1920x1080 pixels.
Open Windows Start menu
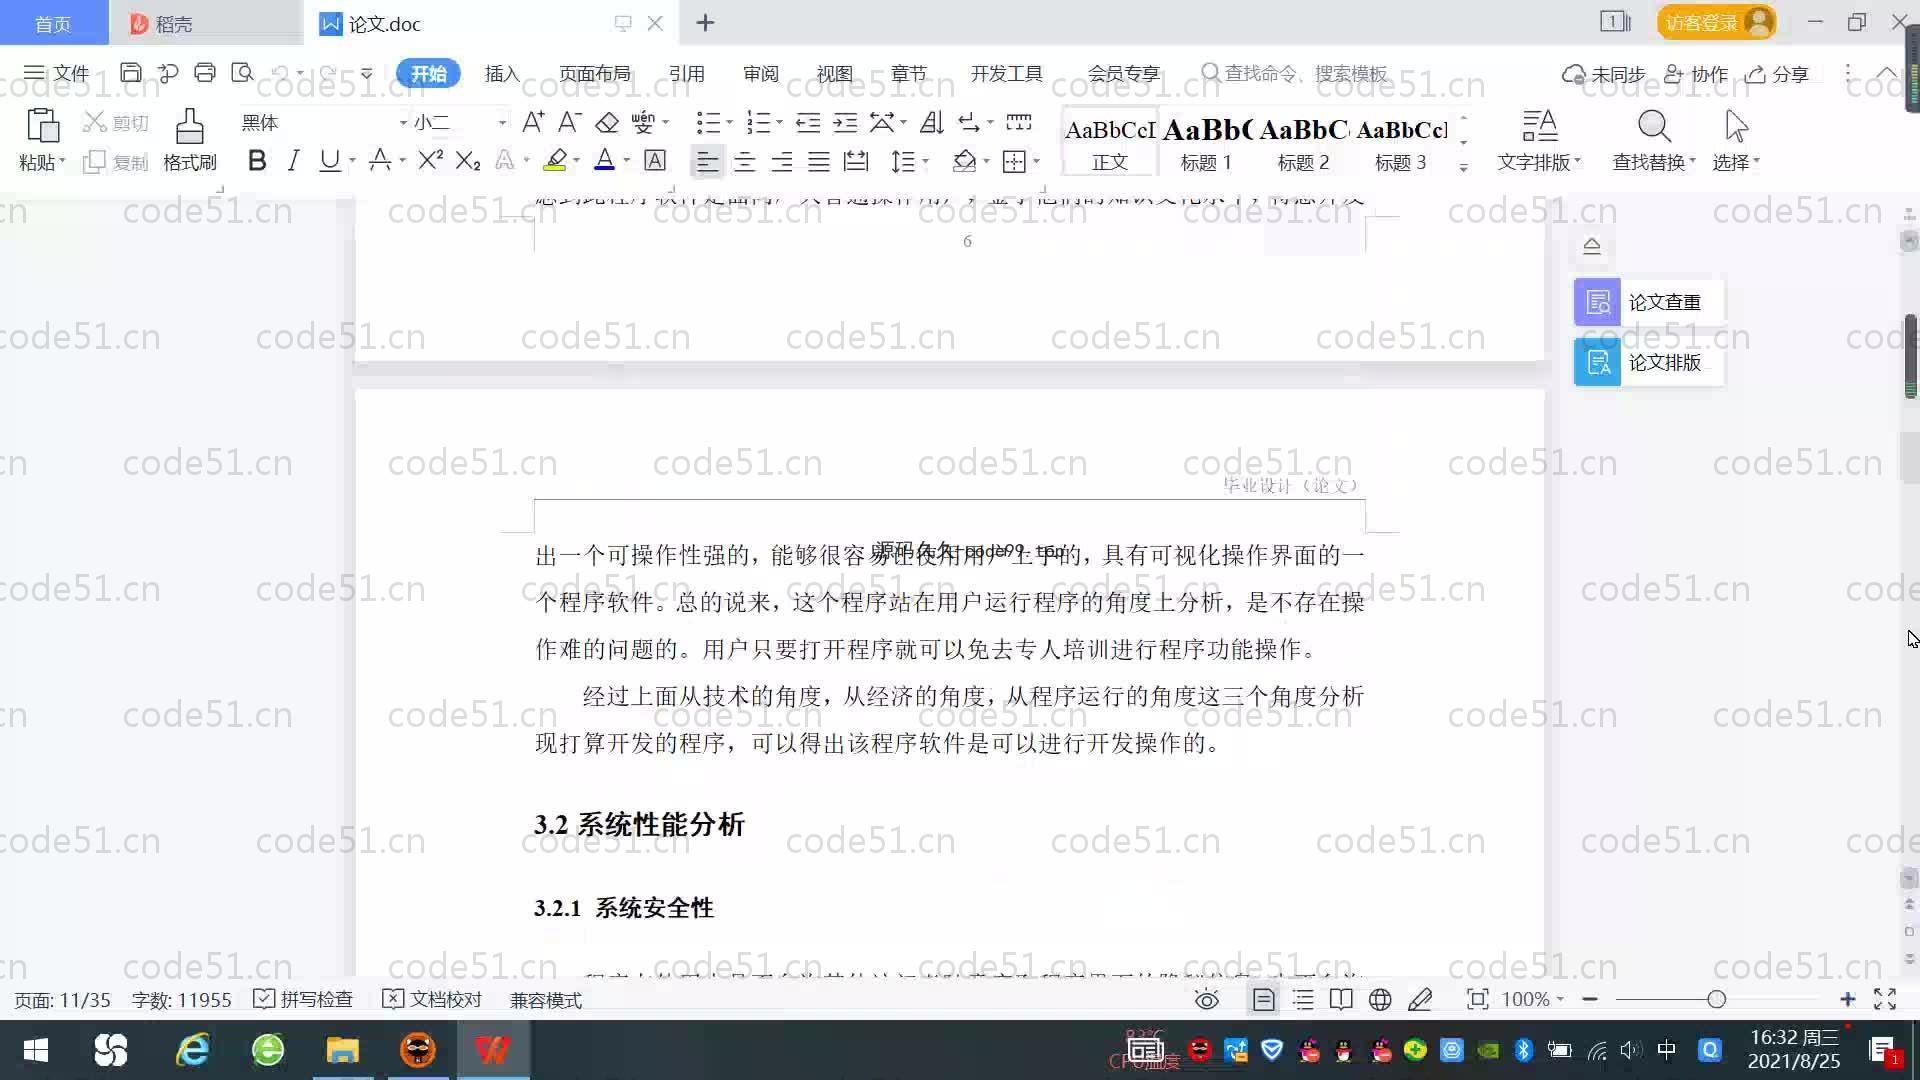point(36,1050)
